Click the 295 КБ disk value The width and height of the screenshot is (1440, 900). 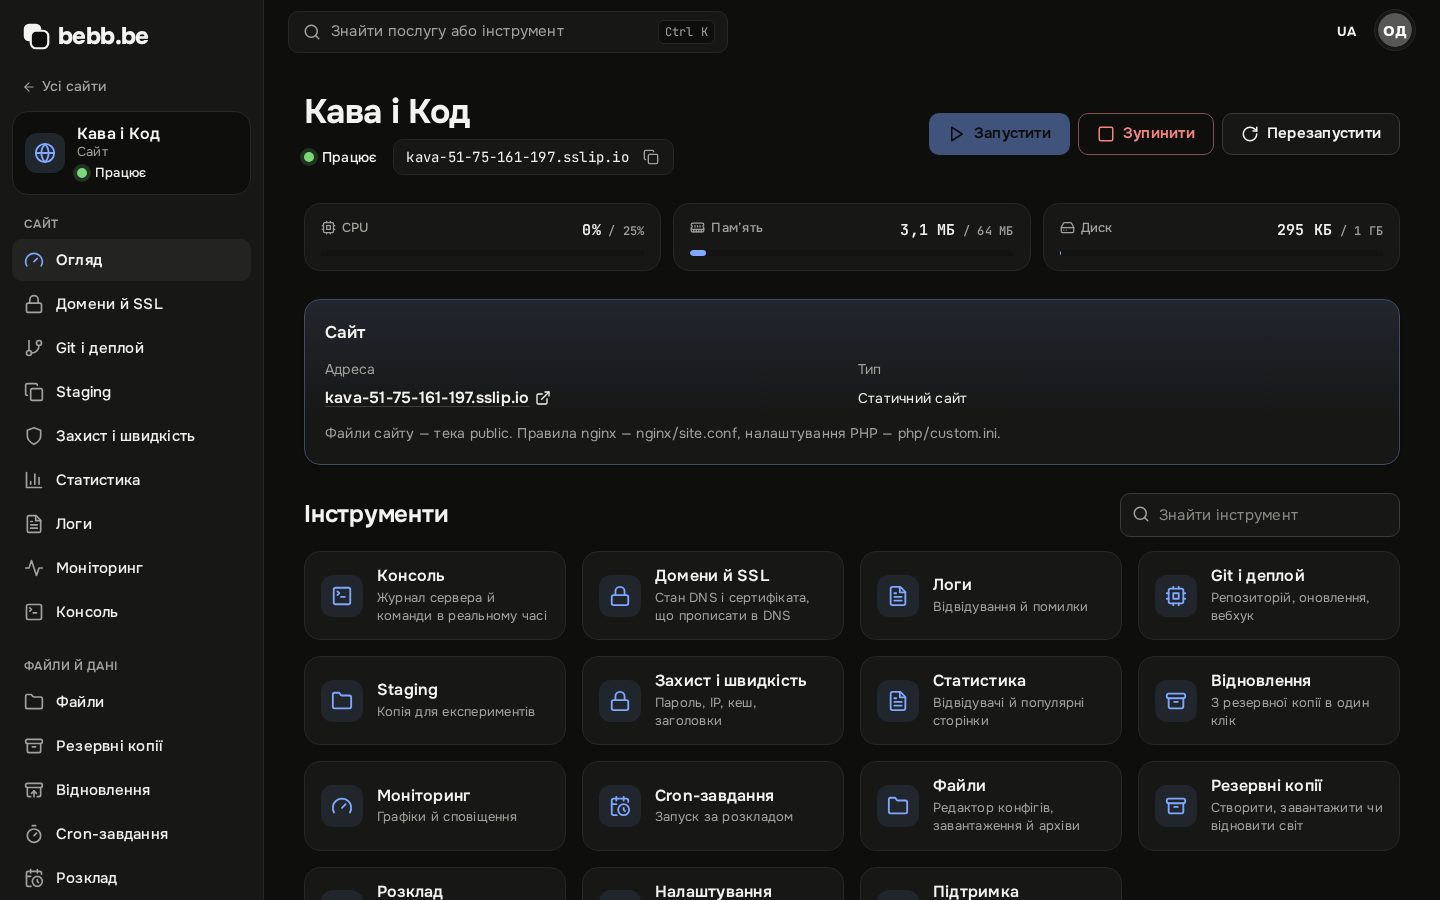[x=1304, y=230]
